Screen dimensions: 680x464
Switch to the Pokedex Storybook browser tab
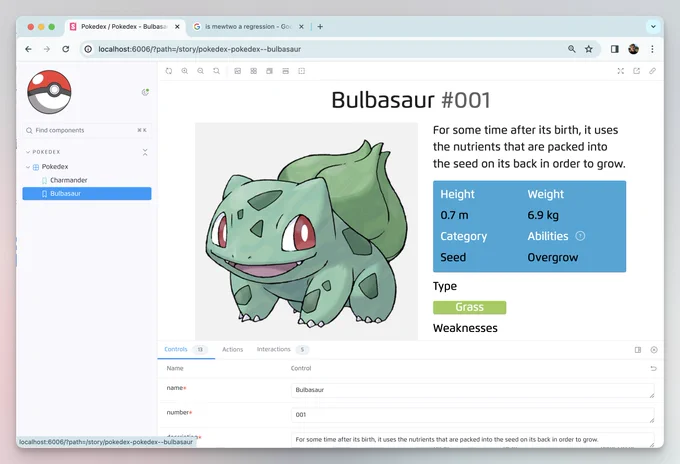point(126,26)
